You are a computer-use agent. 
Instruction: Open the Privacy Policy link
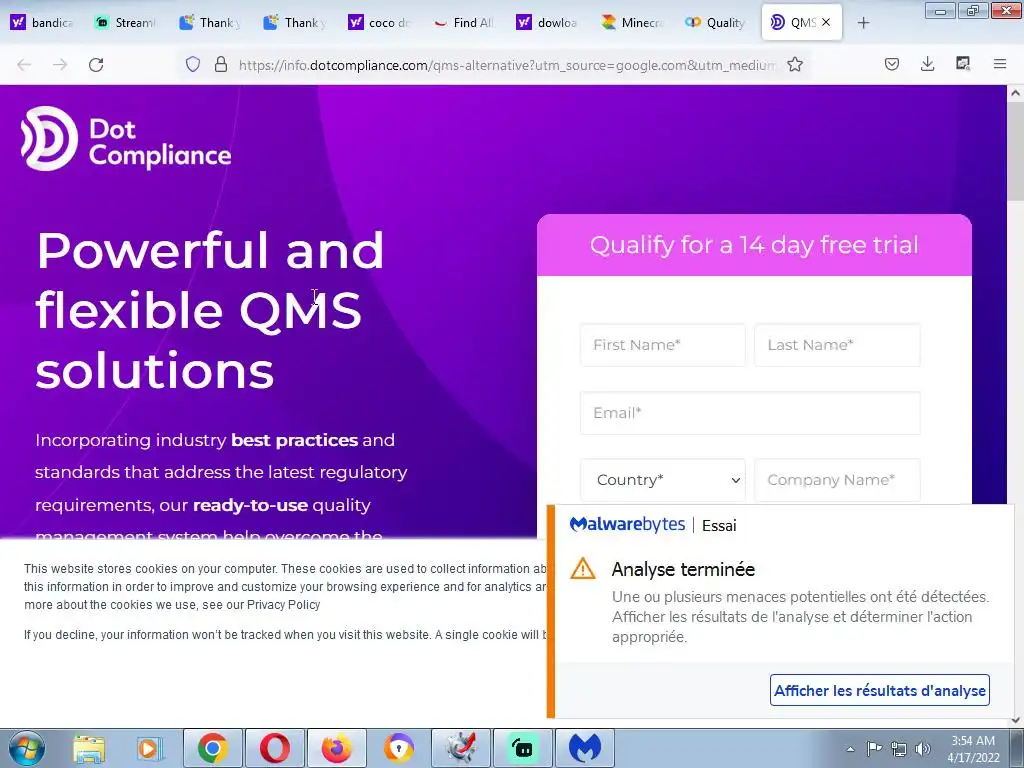[x=283, y=605]
